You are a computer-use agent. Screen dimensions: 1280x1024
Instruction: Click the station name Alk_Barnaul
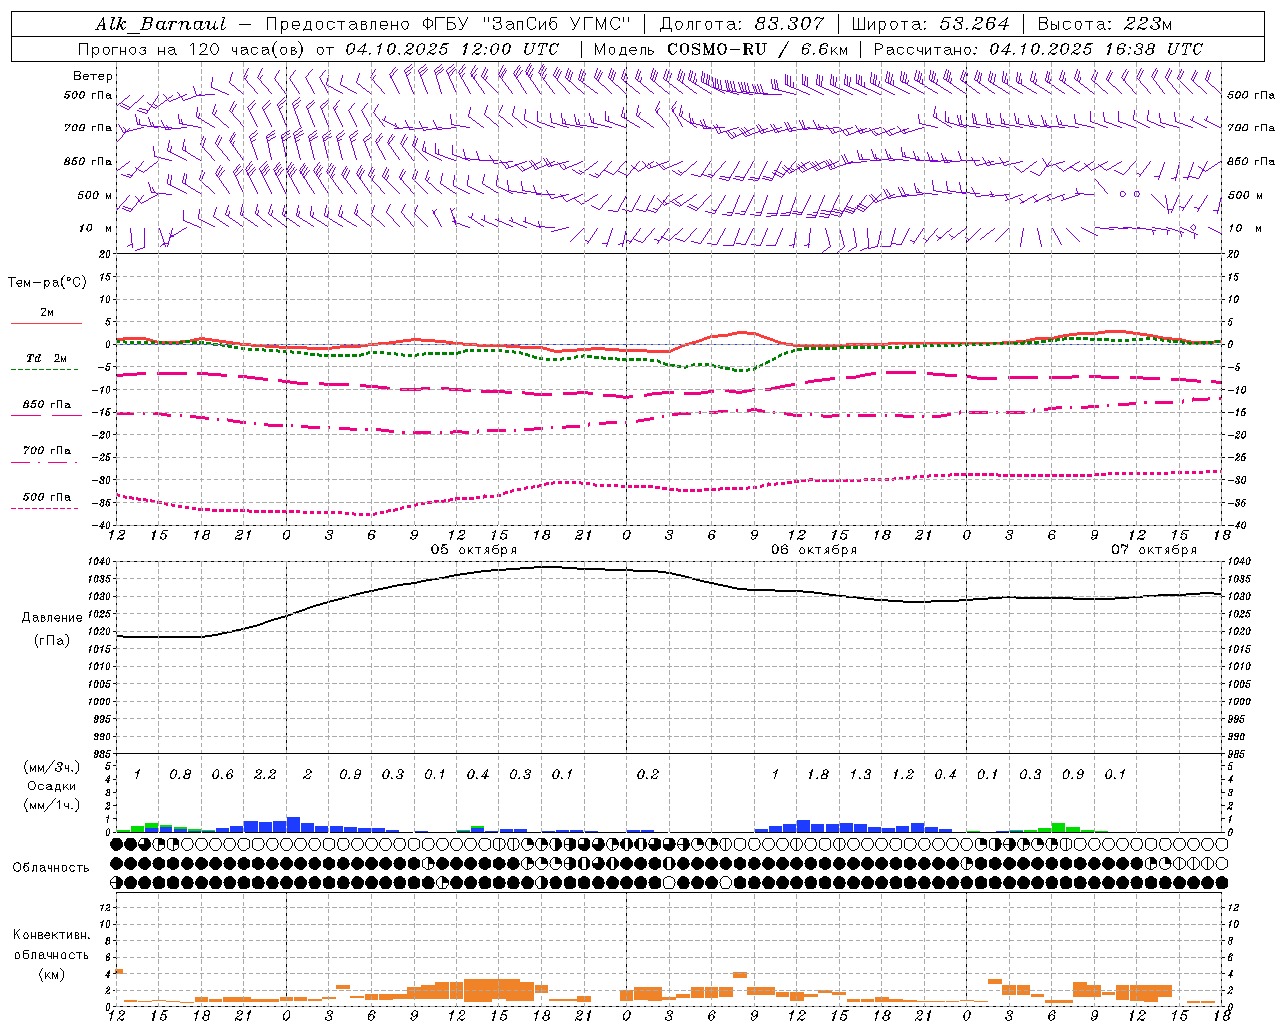coord(161,24)
